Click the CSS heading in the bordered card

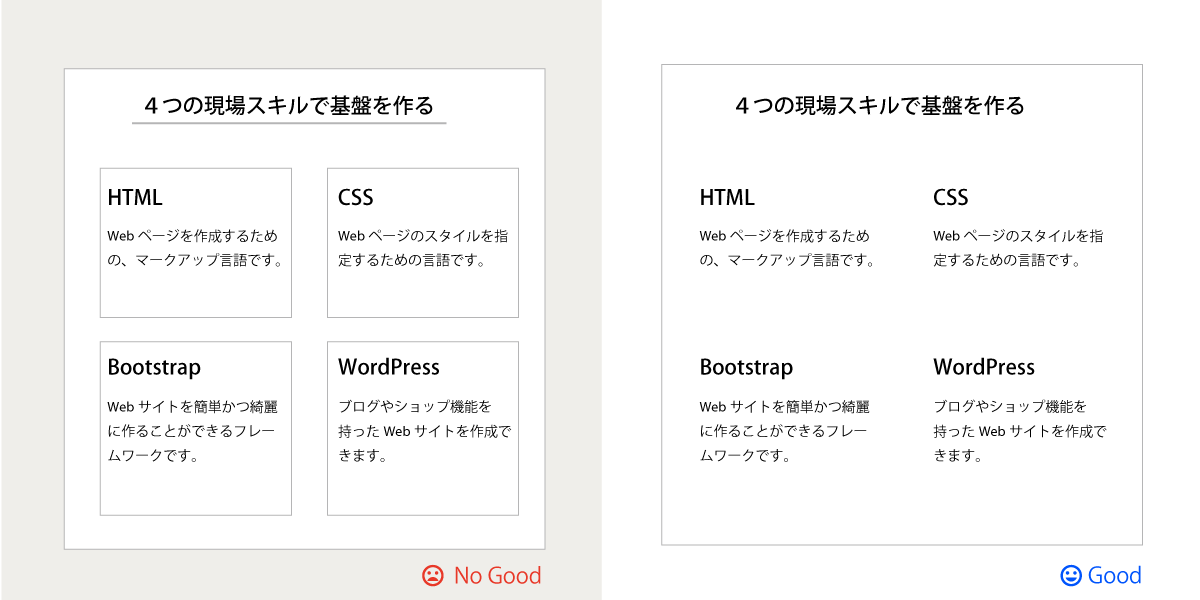(355, 197)
